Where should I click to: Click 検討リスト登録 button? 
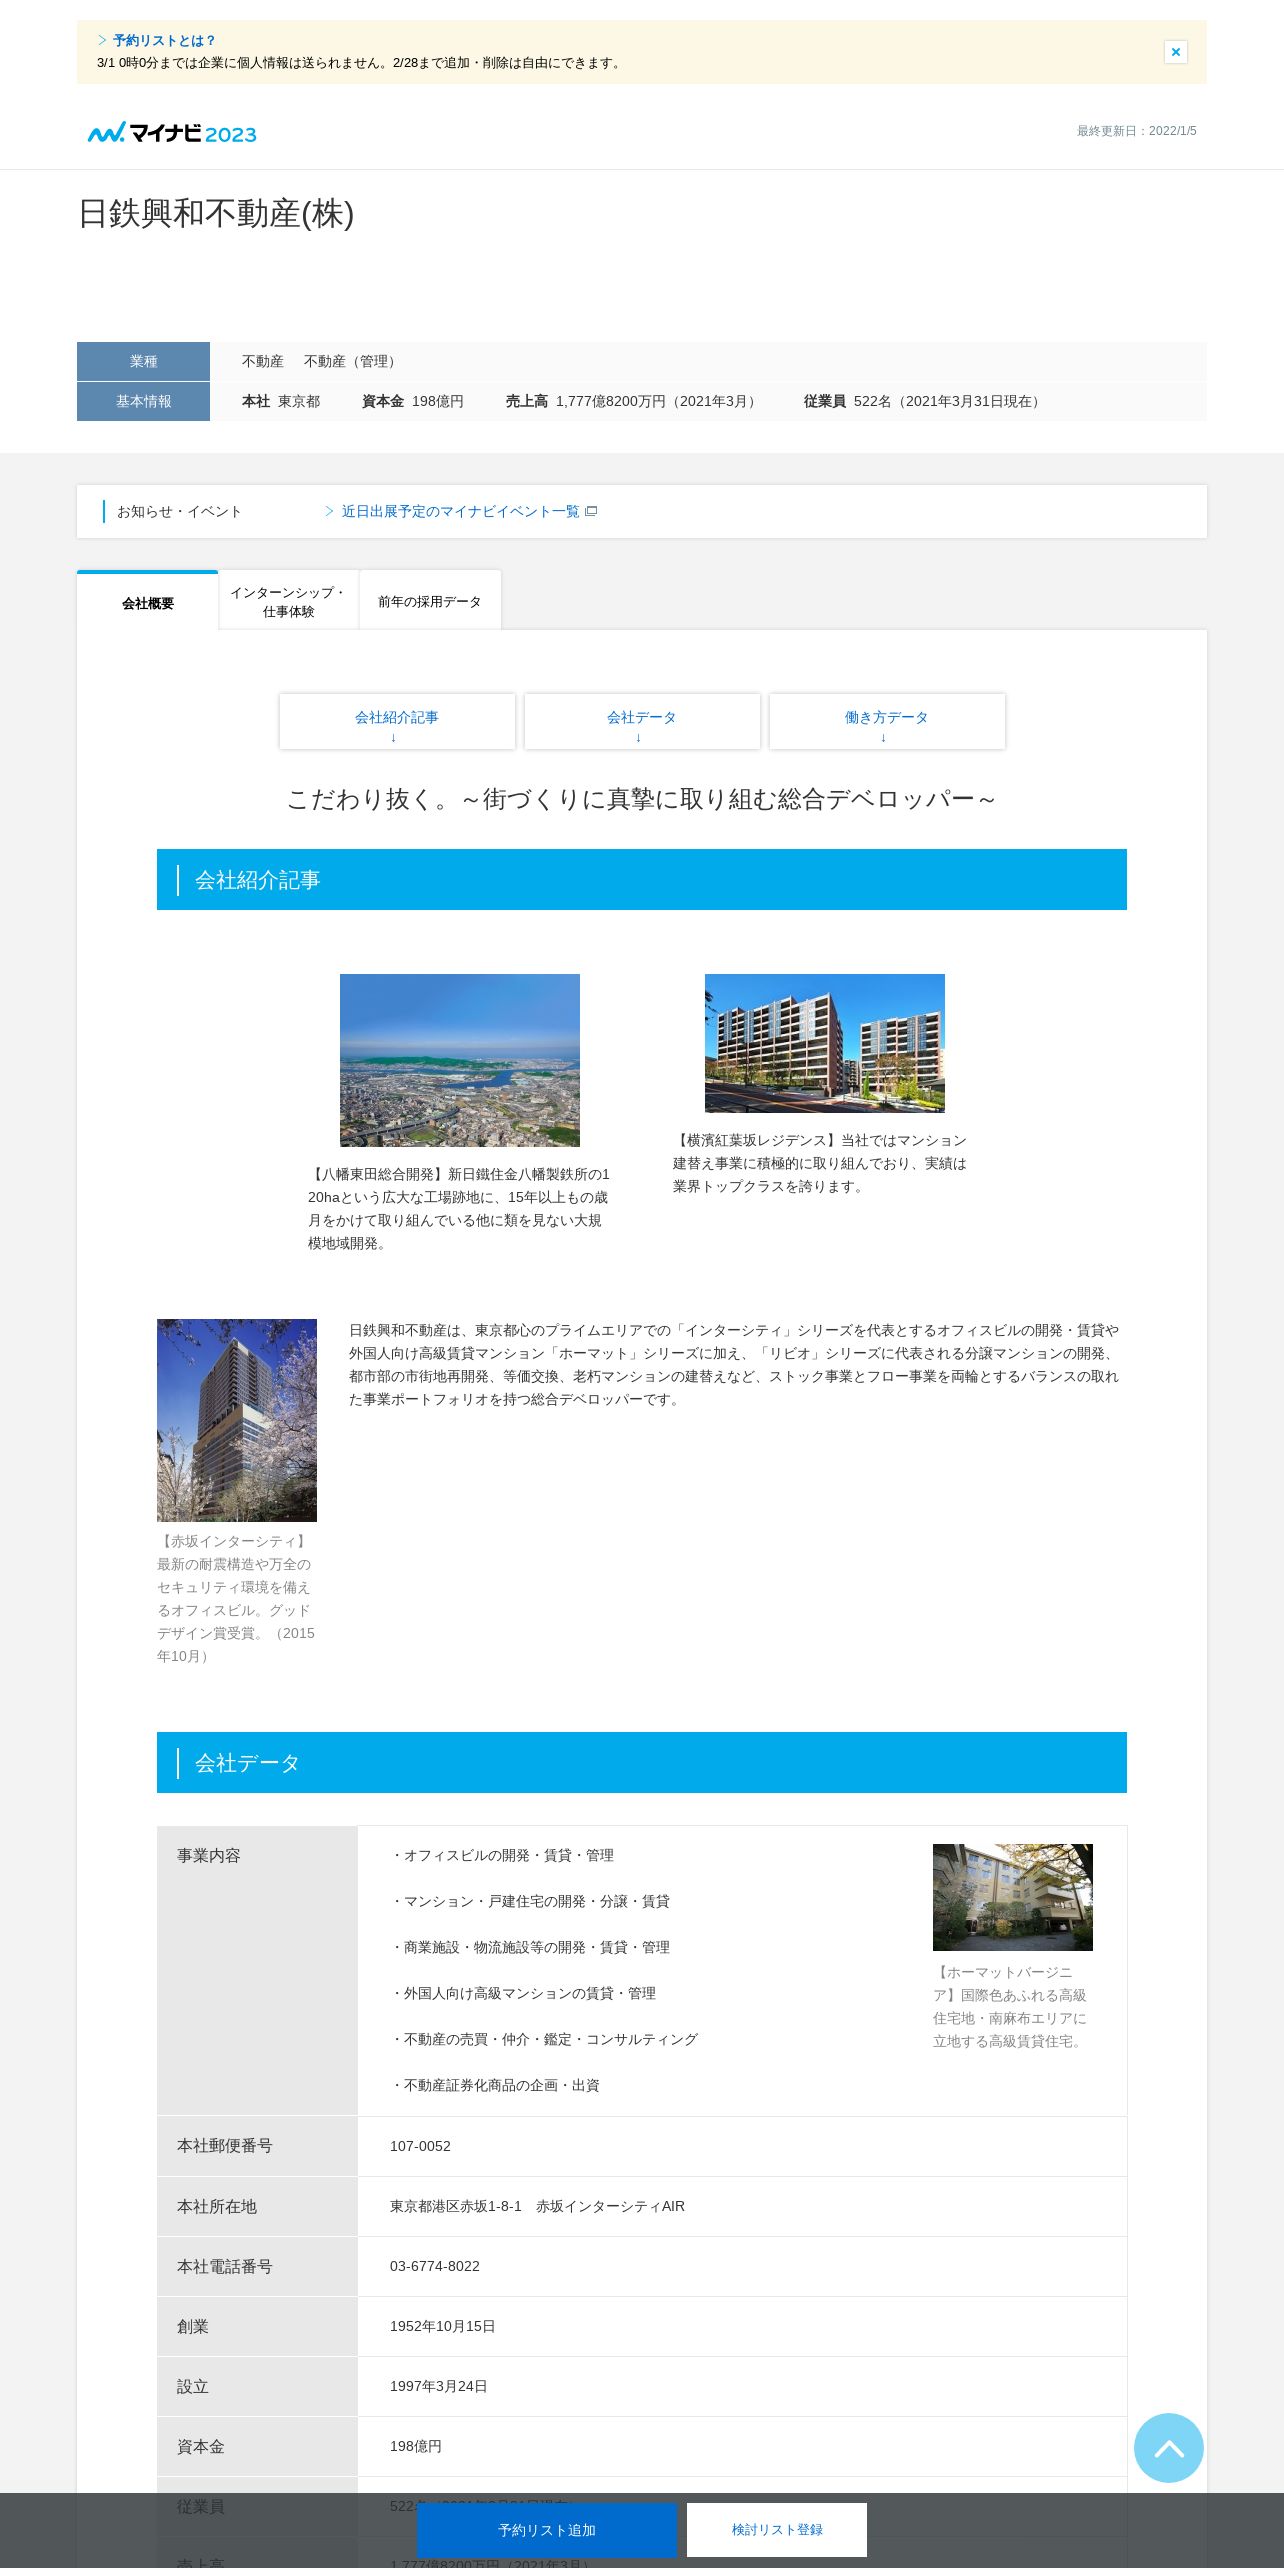[777, 2530]
